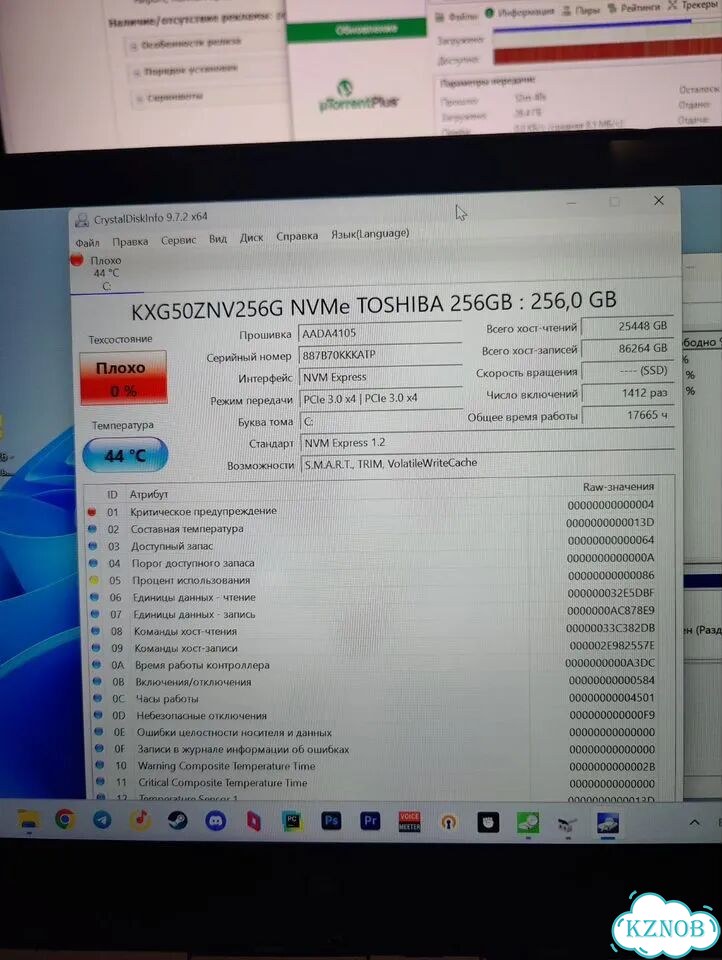Open the Правка menu

click(x=130, y=241)
